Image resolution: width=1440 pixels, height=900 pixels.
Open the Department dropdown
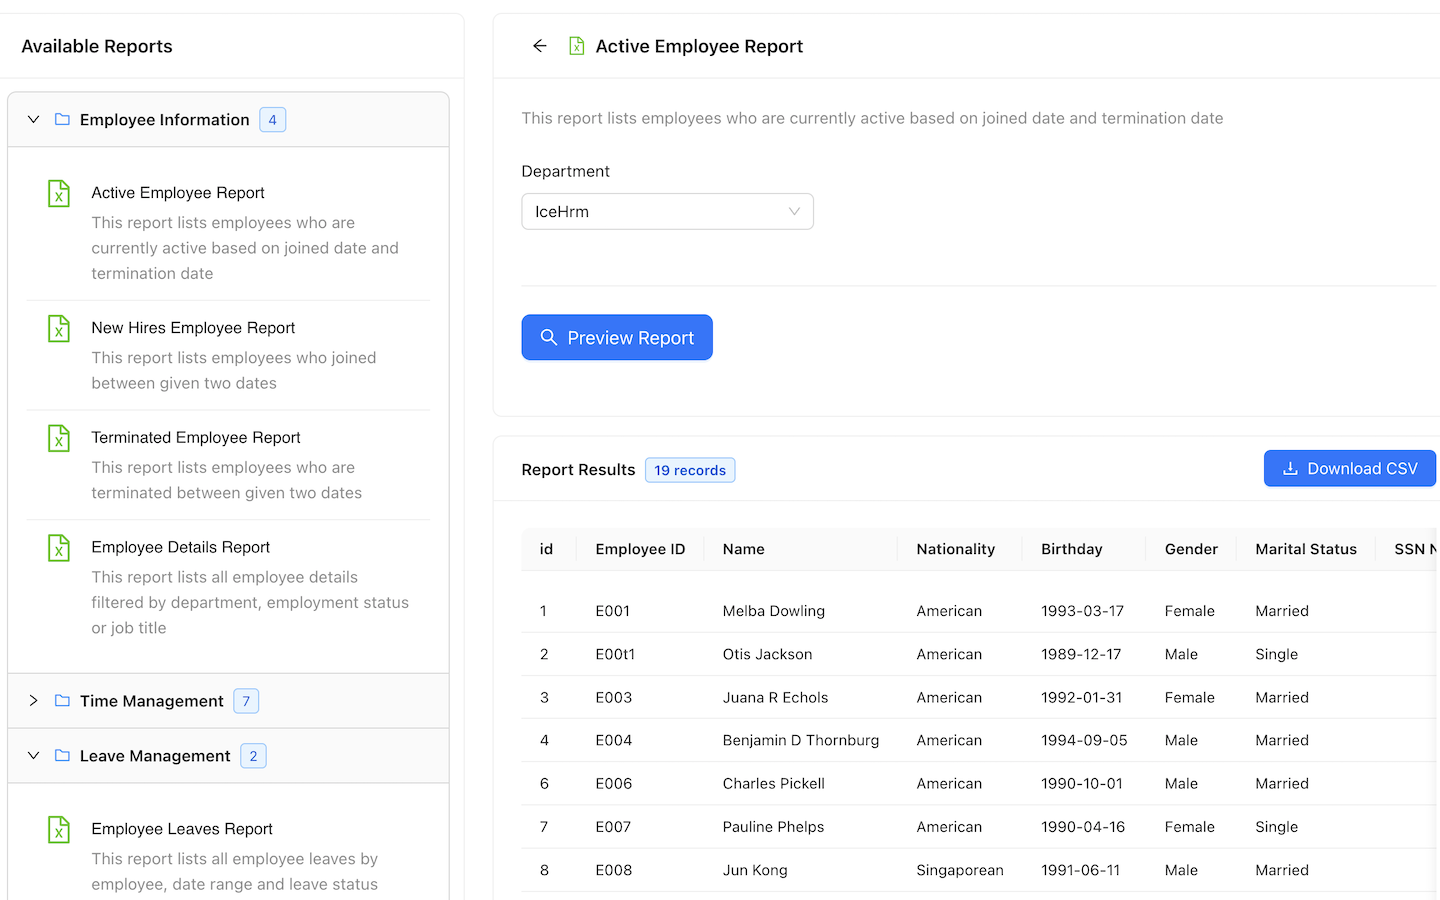[x=667, y=211]
